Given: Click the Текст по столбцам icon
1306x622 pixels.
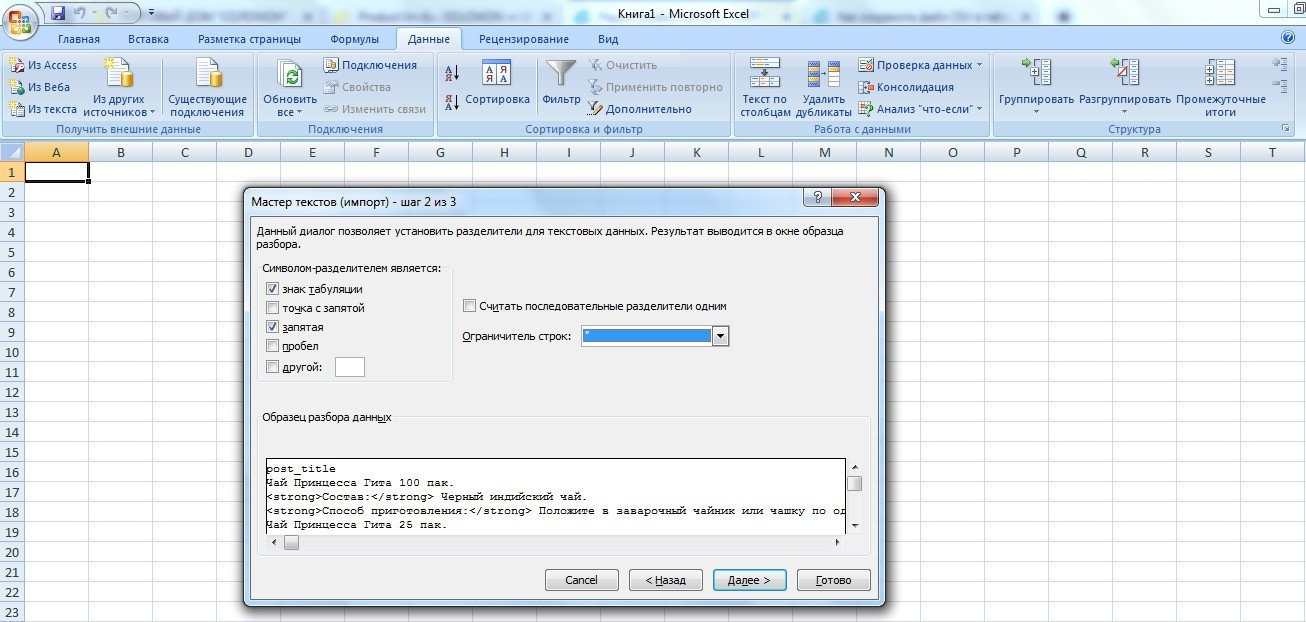Looking at the screenshot, I should 765,75.
